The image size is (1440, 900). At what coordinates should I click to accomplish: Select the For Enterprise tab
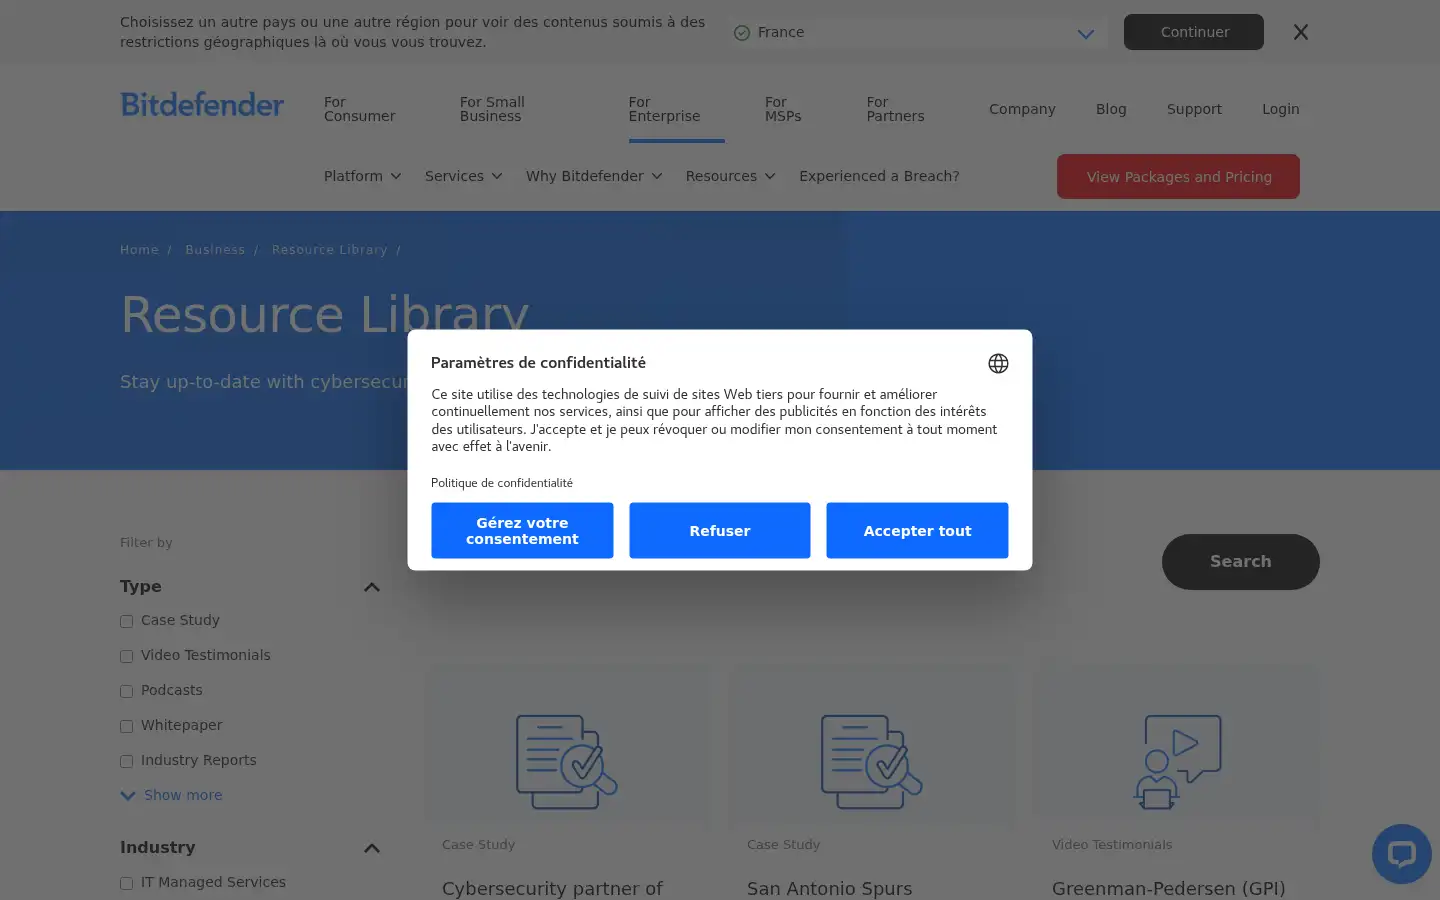tap(664, 109)
